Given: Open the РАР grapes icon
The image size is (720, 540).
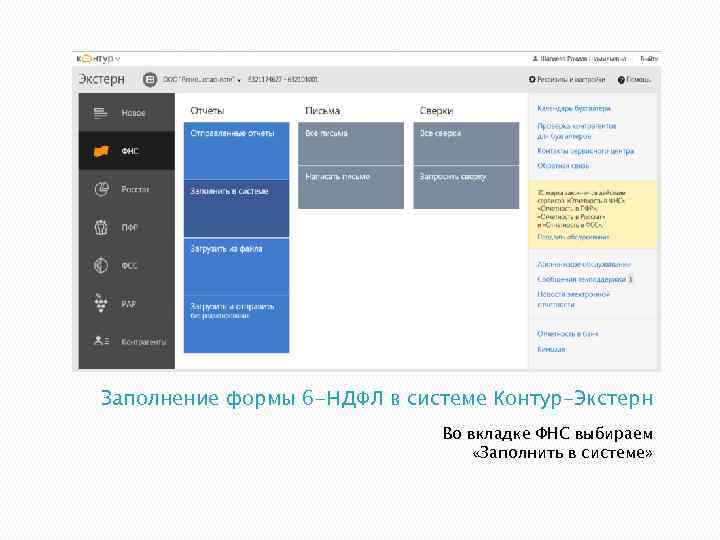Looking at the screenshot, I should click(x=101, y=303).
